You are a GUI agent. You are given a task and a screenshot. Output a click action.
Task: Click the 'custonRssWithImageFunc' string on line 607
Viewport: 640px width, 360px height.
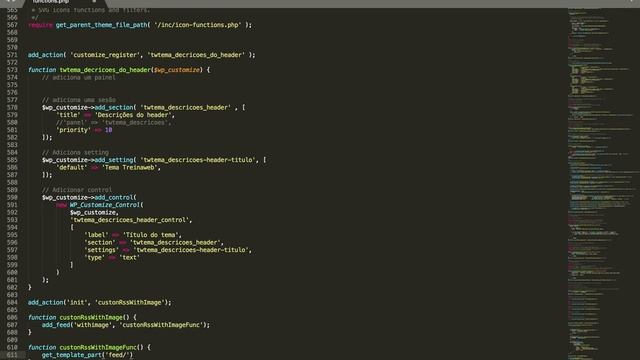click(x=161, y=325)
